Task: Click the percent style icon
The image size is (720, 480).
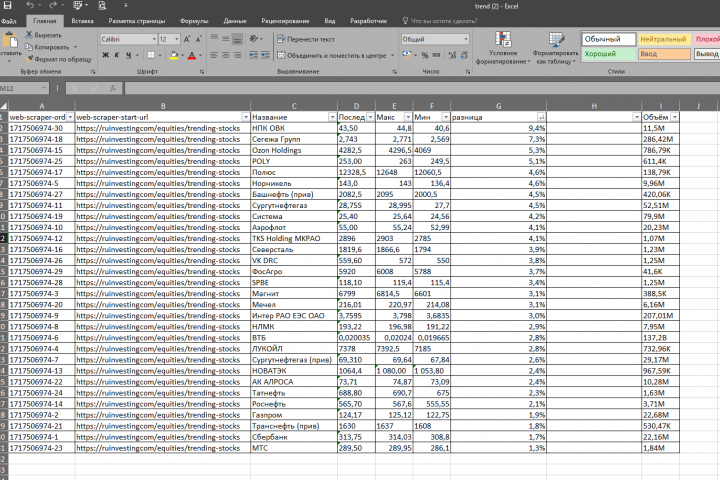Action: point(425,55)
